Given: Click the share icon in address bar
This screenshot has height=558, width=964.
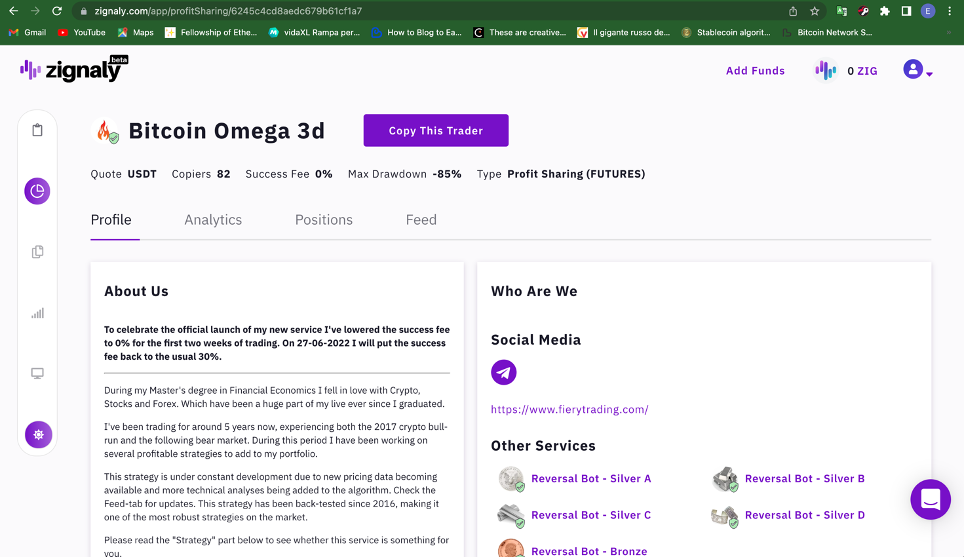Looking at the screenshot, I should 793,11.
